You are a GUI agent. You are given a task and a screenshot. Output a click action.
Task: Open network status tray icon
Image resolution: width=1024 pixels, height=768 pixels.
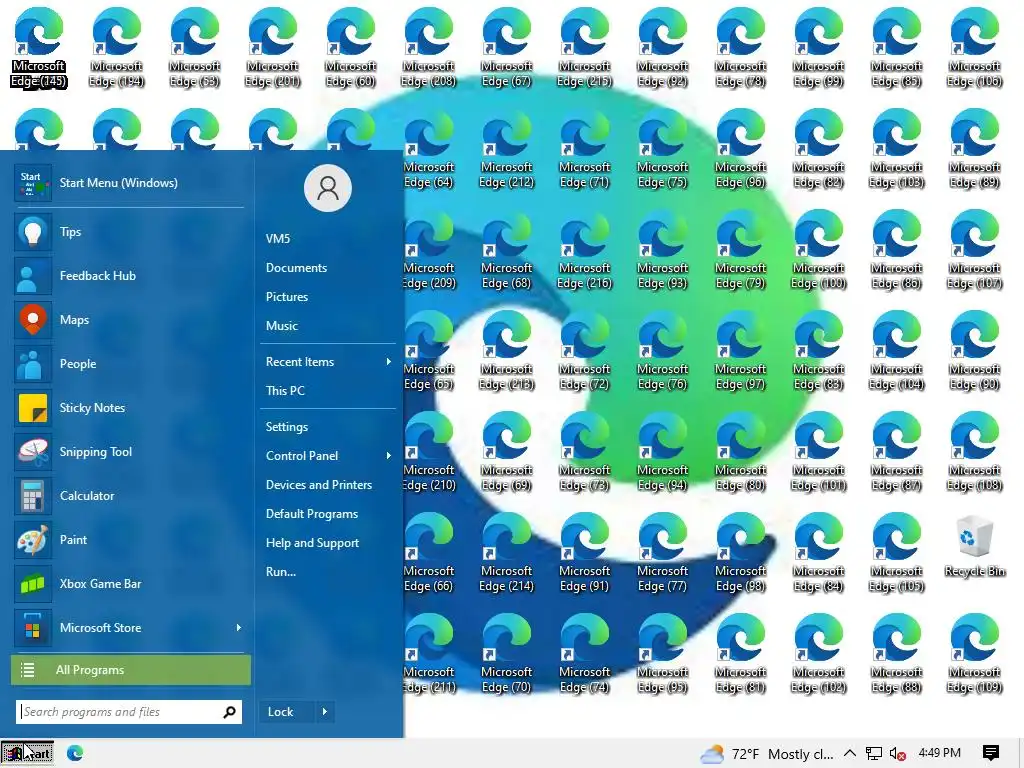coord(874,753)
